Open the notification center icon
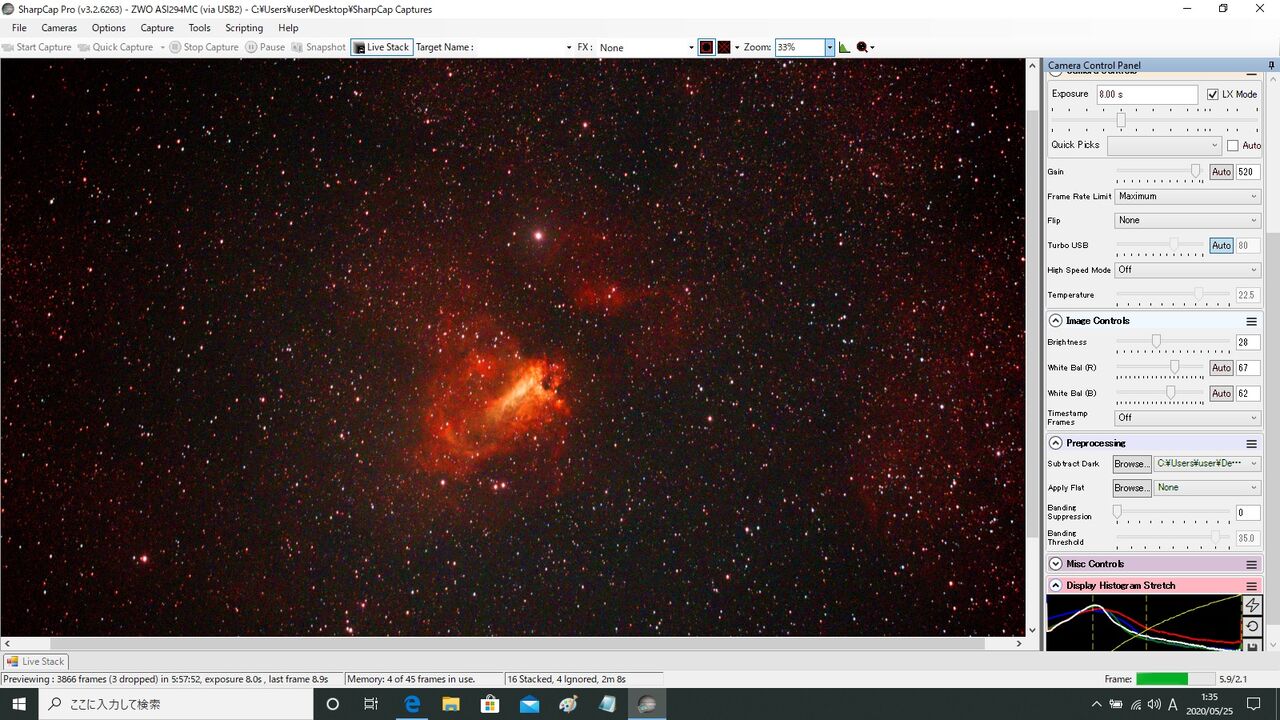The width and height of the screenshot is (1280, 720). pos(1253,704)
